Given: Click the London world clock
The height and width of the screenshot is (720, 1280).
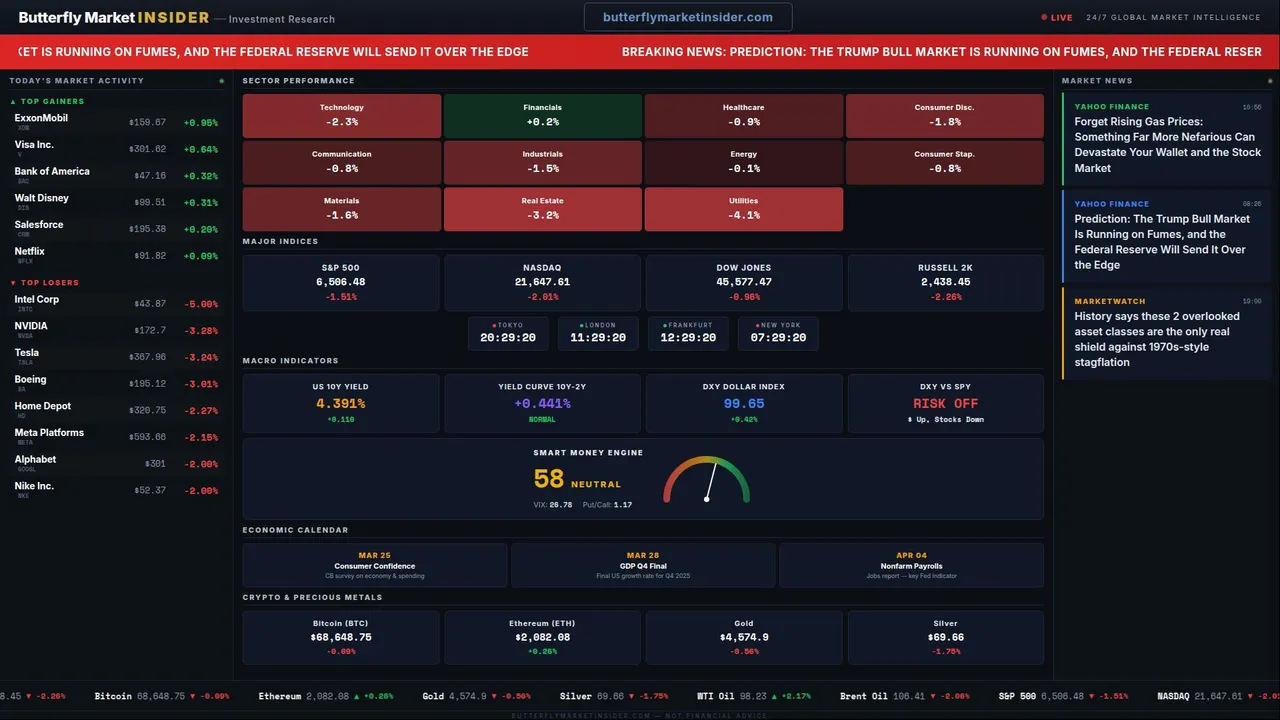Looking at the screenshot, I should (598, 333).
